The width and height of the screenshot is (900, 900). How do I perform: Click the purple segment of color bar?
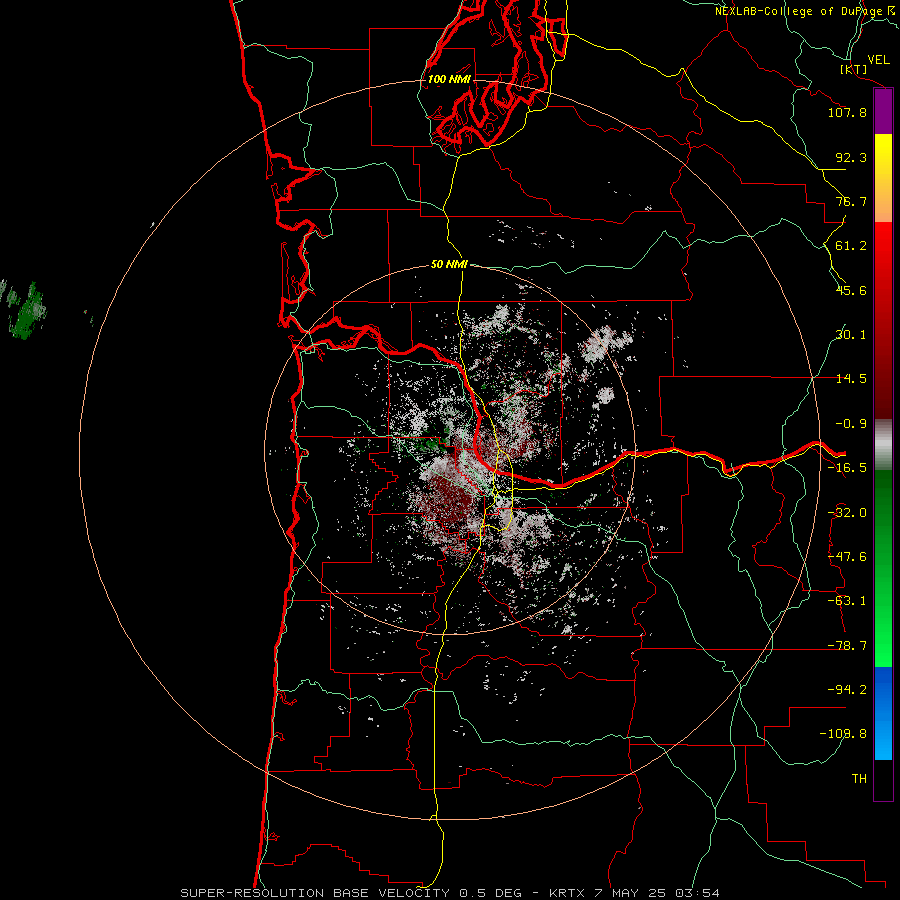pos(883,112)
